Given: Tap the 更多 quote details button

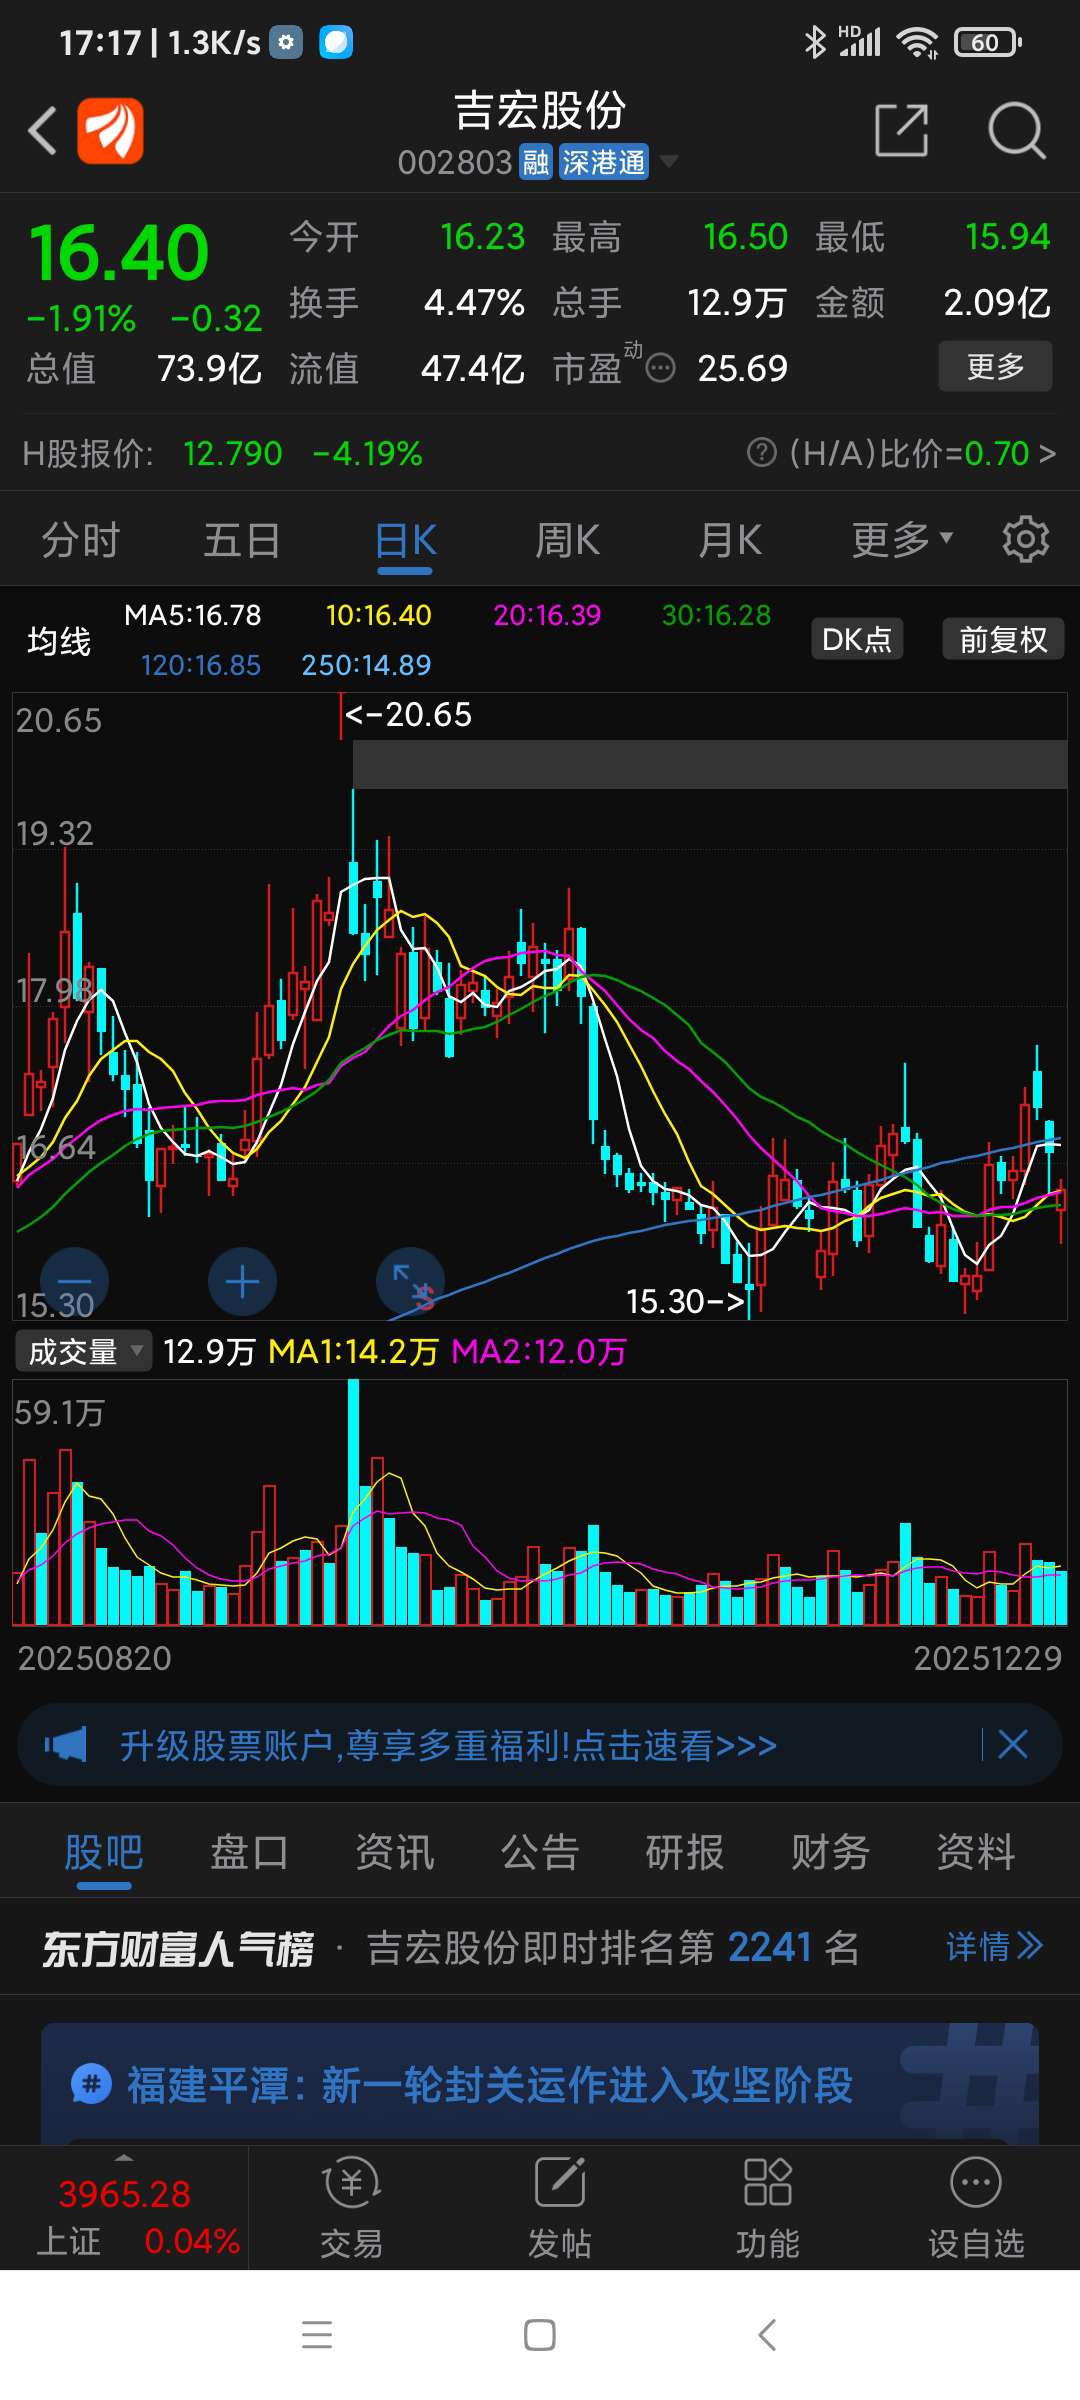Looking at the screenshot, I should click(995, 366).
